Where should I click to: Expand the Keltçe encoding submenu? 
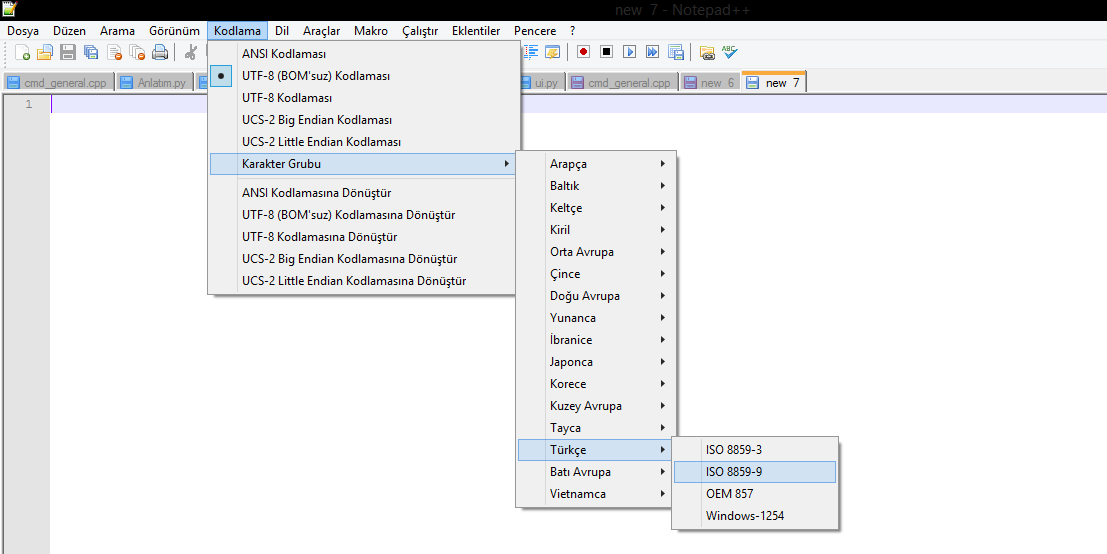(596, 207)
